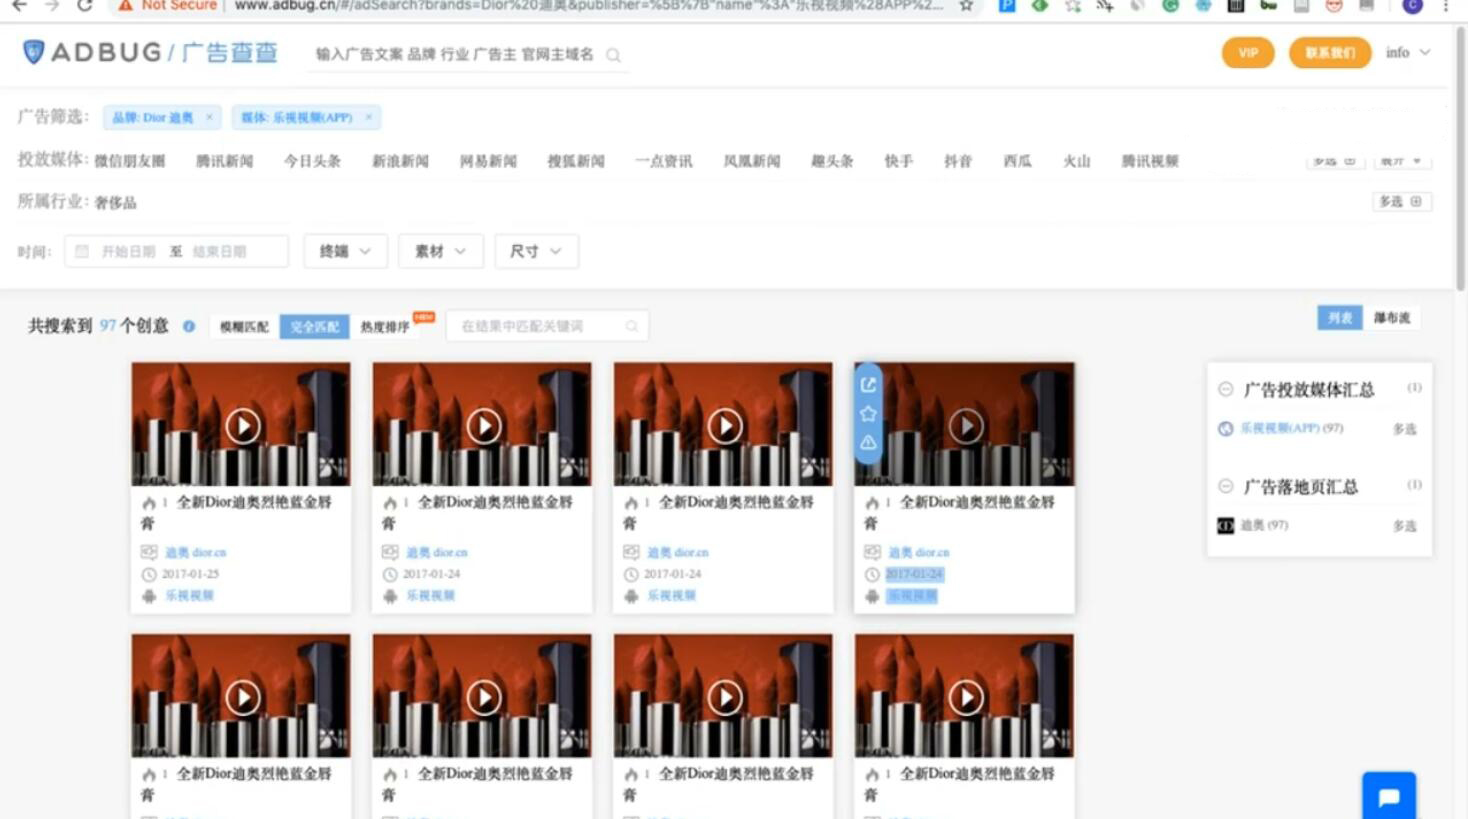The width and height of the screenshot is (1468, 819).
Task: Remove the 媒体: 乐视视频(APP) filter tag
Action: [x=368, y=117]
